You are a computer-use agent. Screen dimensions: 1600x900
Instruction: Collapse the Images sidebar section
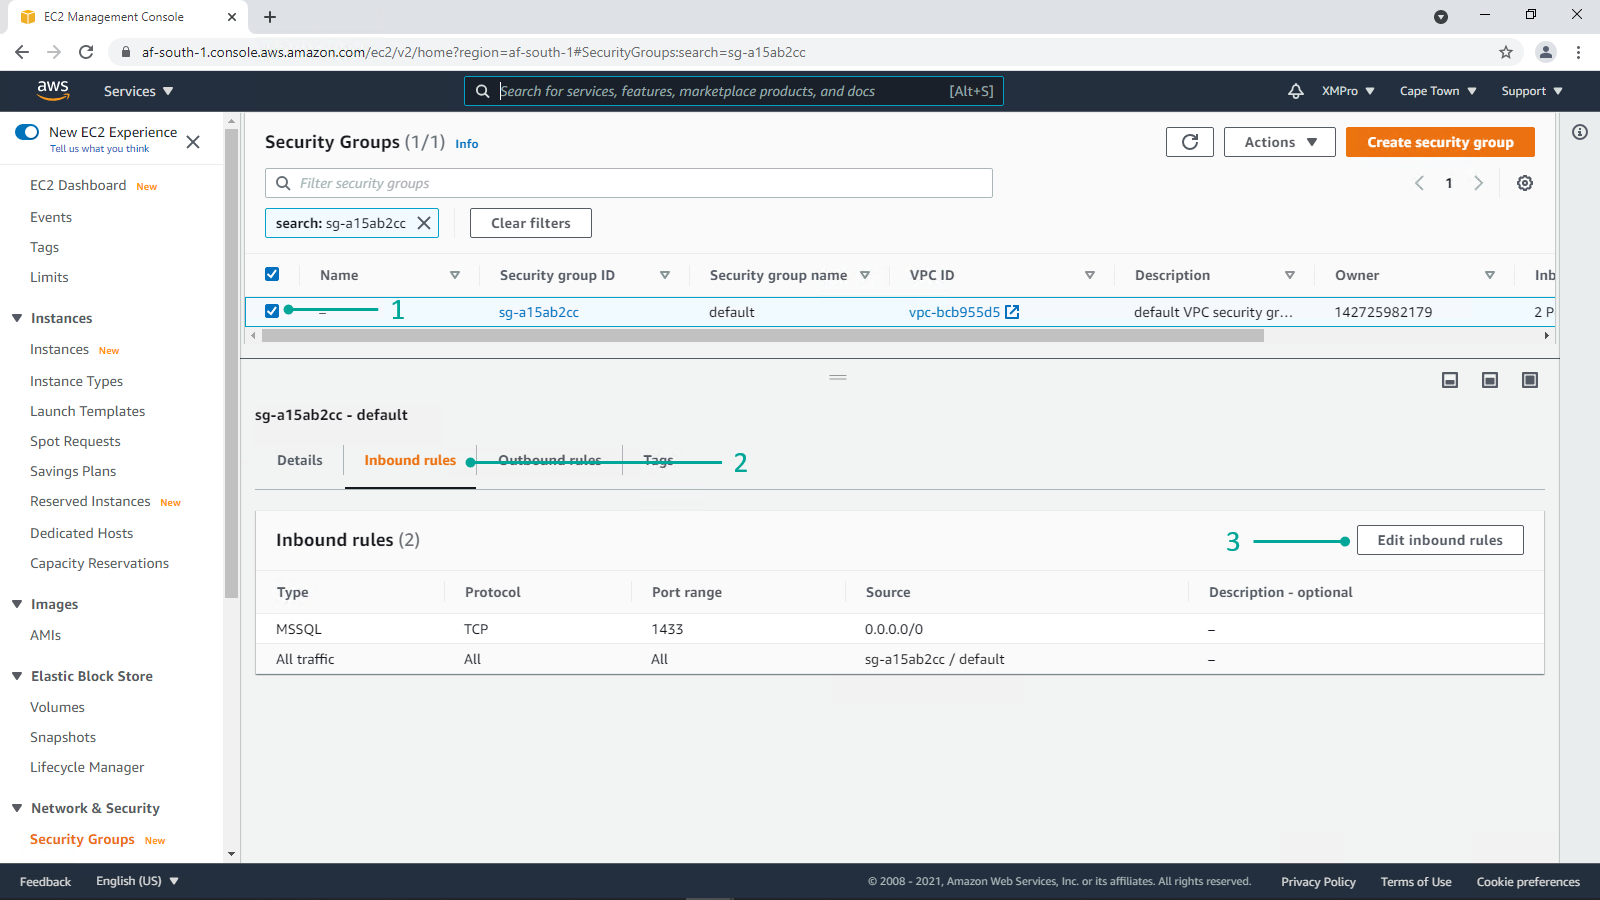click(17, 604)
